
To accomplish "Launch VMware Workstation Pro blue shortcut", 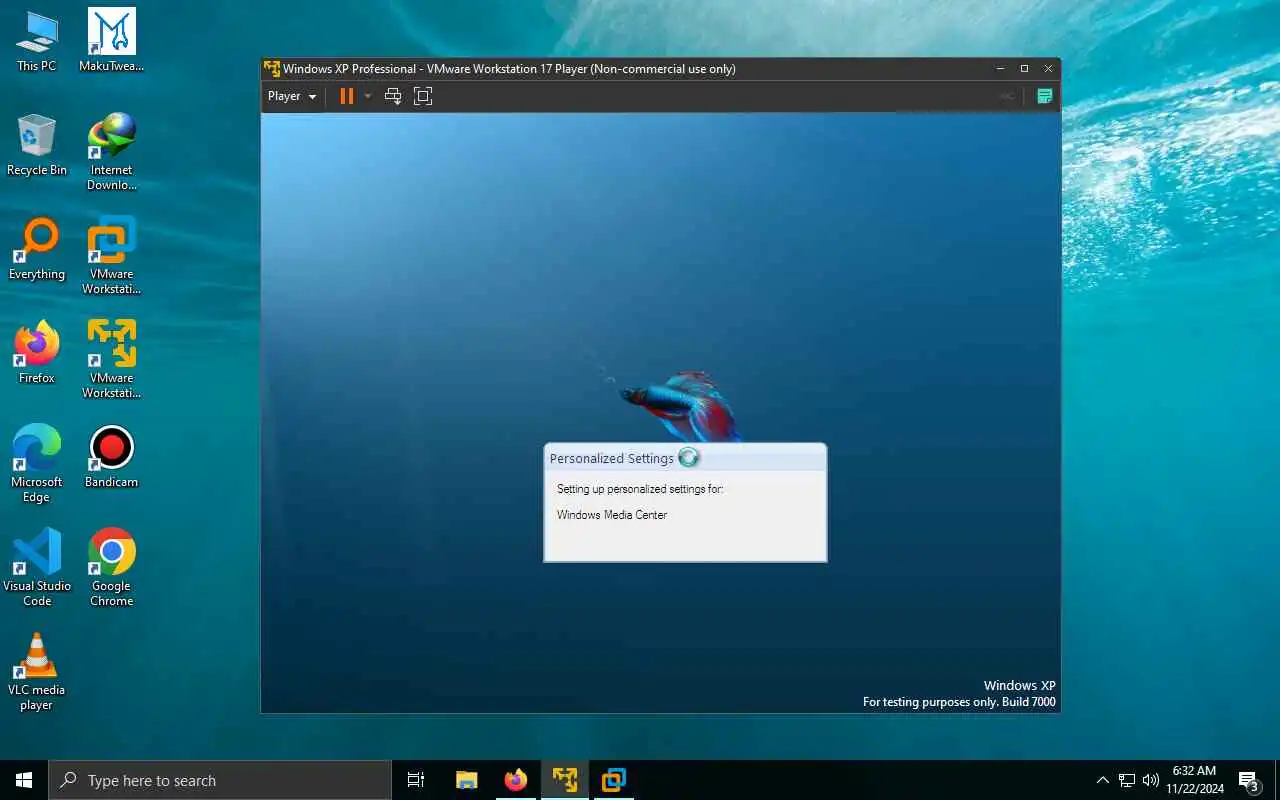I will click(112, 256).
